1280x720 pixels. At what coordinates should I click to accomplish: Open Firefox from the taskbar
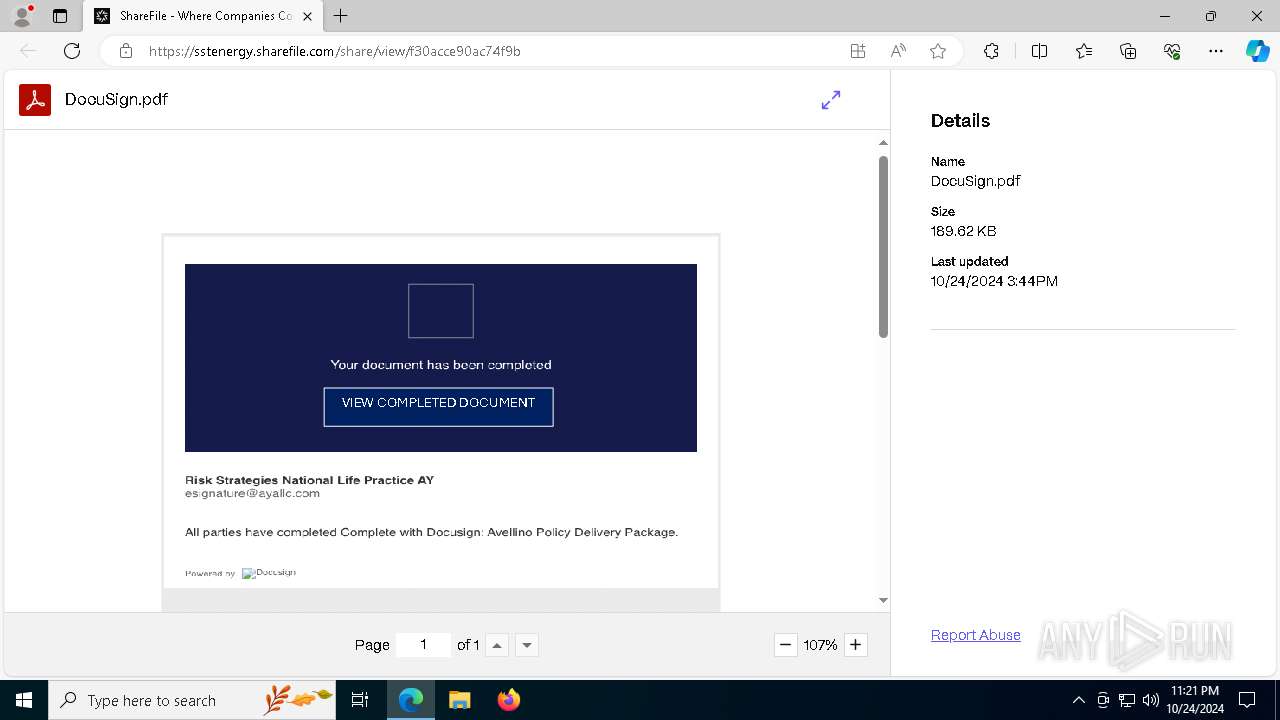508,700
